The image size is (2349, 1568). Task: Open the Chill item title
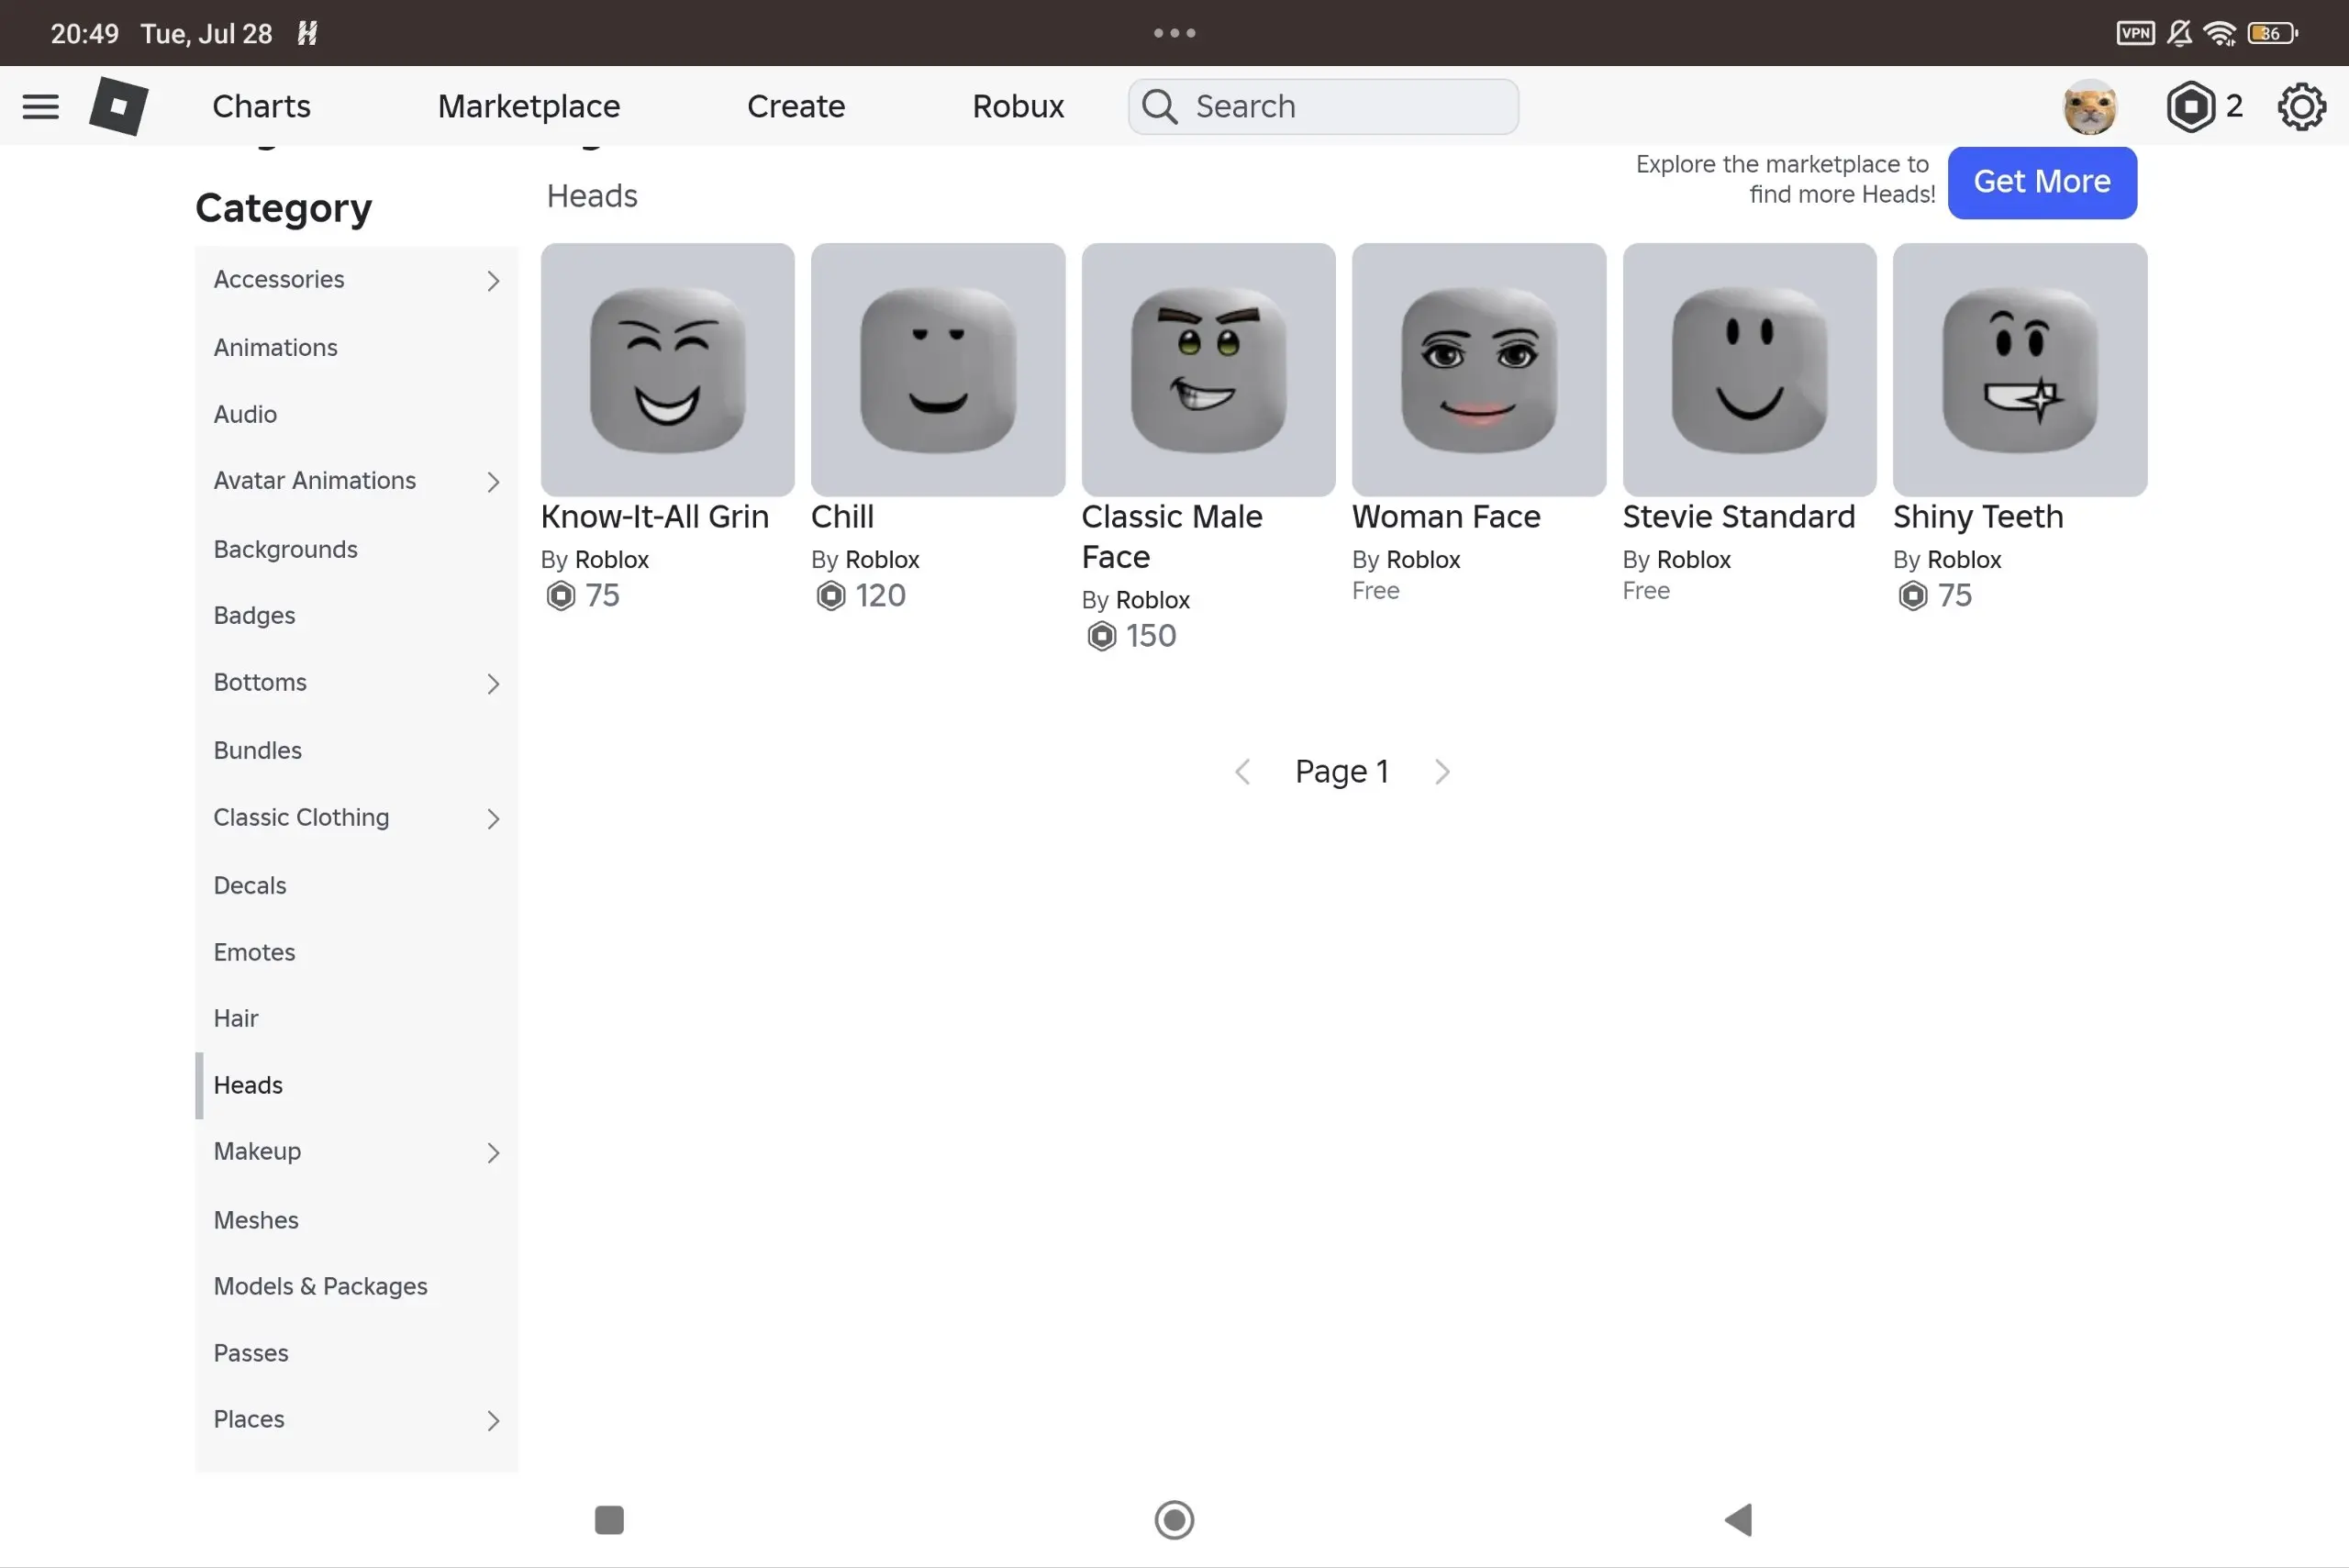[x=842, y=517]
